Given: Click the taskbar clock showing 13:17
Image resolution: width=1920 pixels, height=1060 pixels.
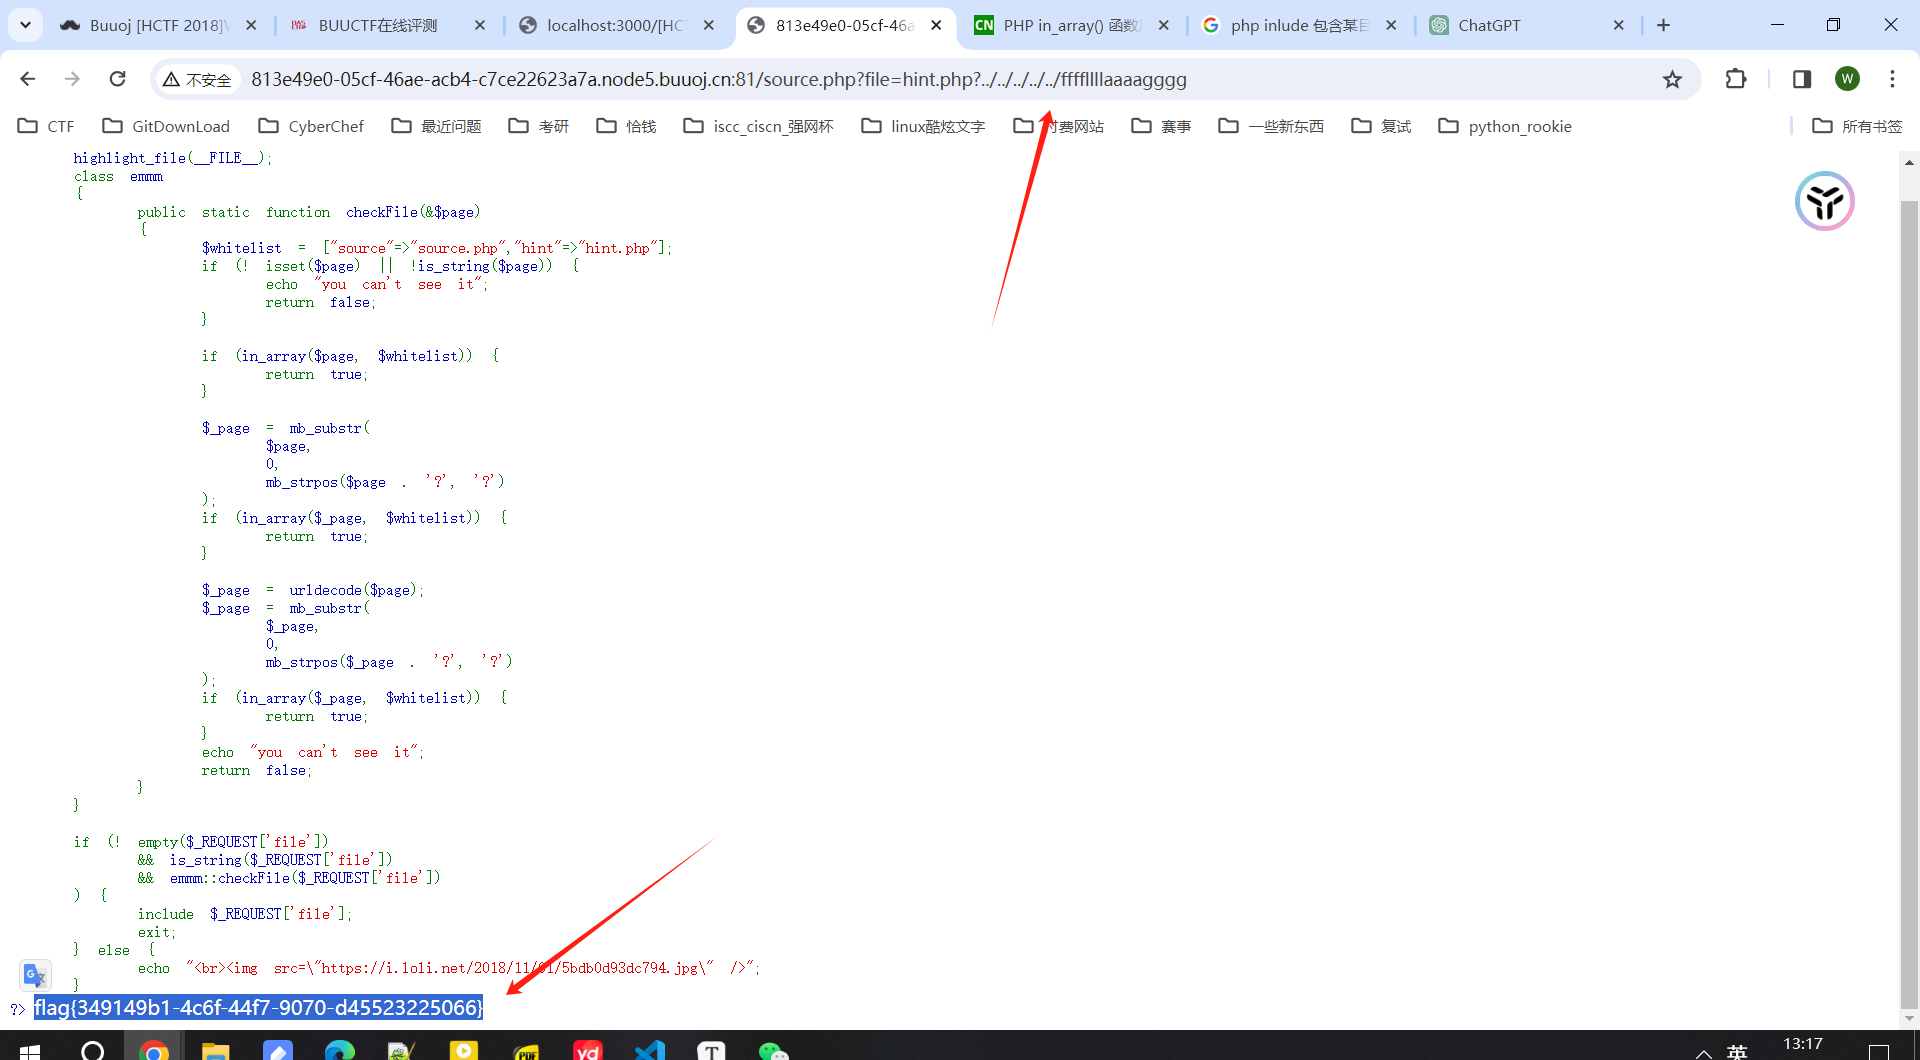Looking at the screenshot, I should point(1802,1045).
